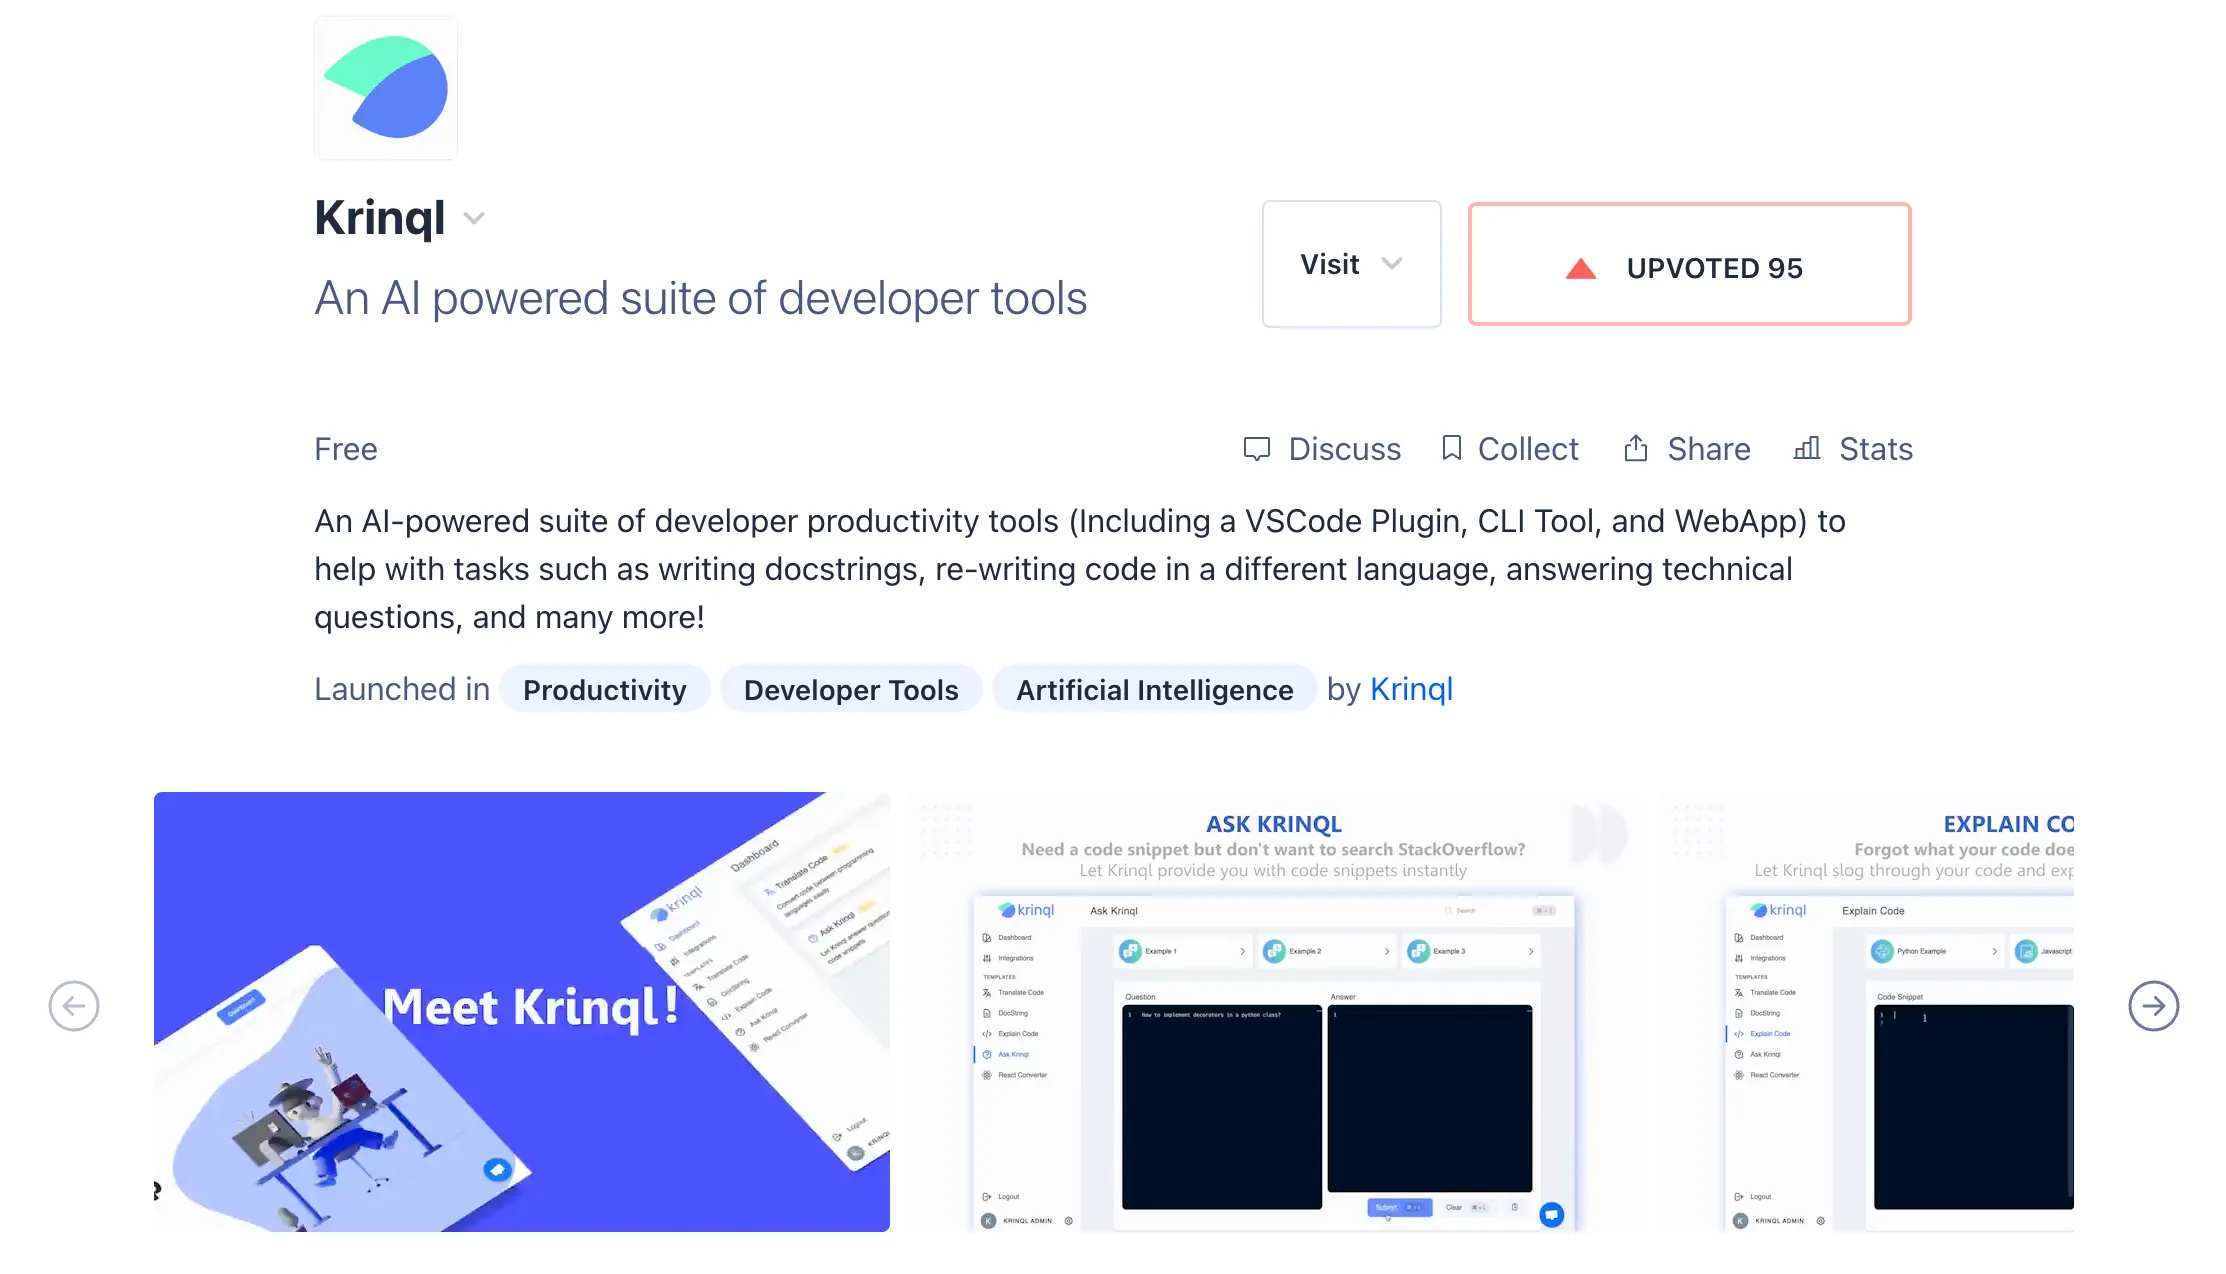Image resolution: width=2226 pixels, height=1274 pixels.
Task: Click the Krinql leaf logo image
Action: 385,87
